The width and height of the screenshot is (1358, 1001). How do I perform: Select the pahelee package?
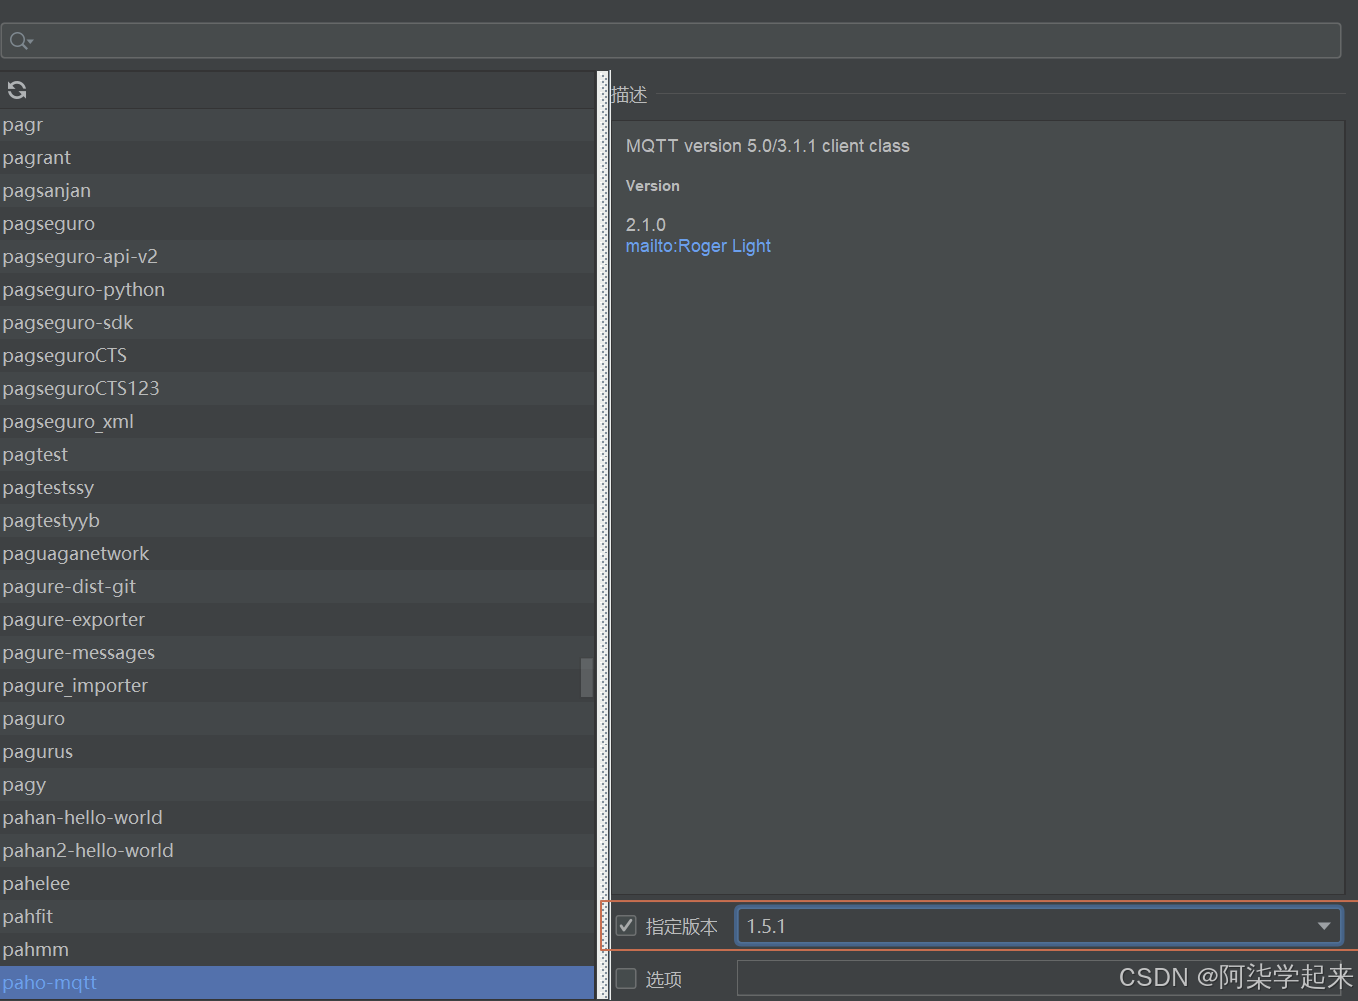point(297,883)
